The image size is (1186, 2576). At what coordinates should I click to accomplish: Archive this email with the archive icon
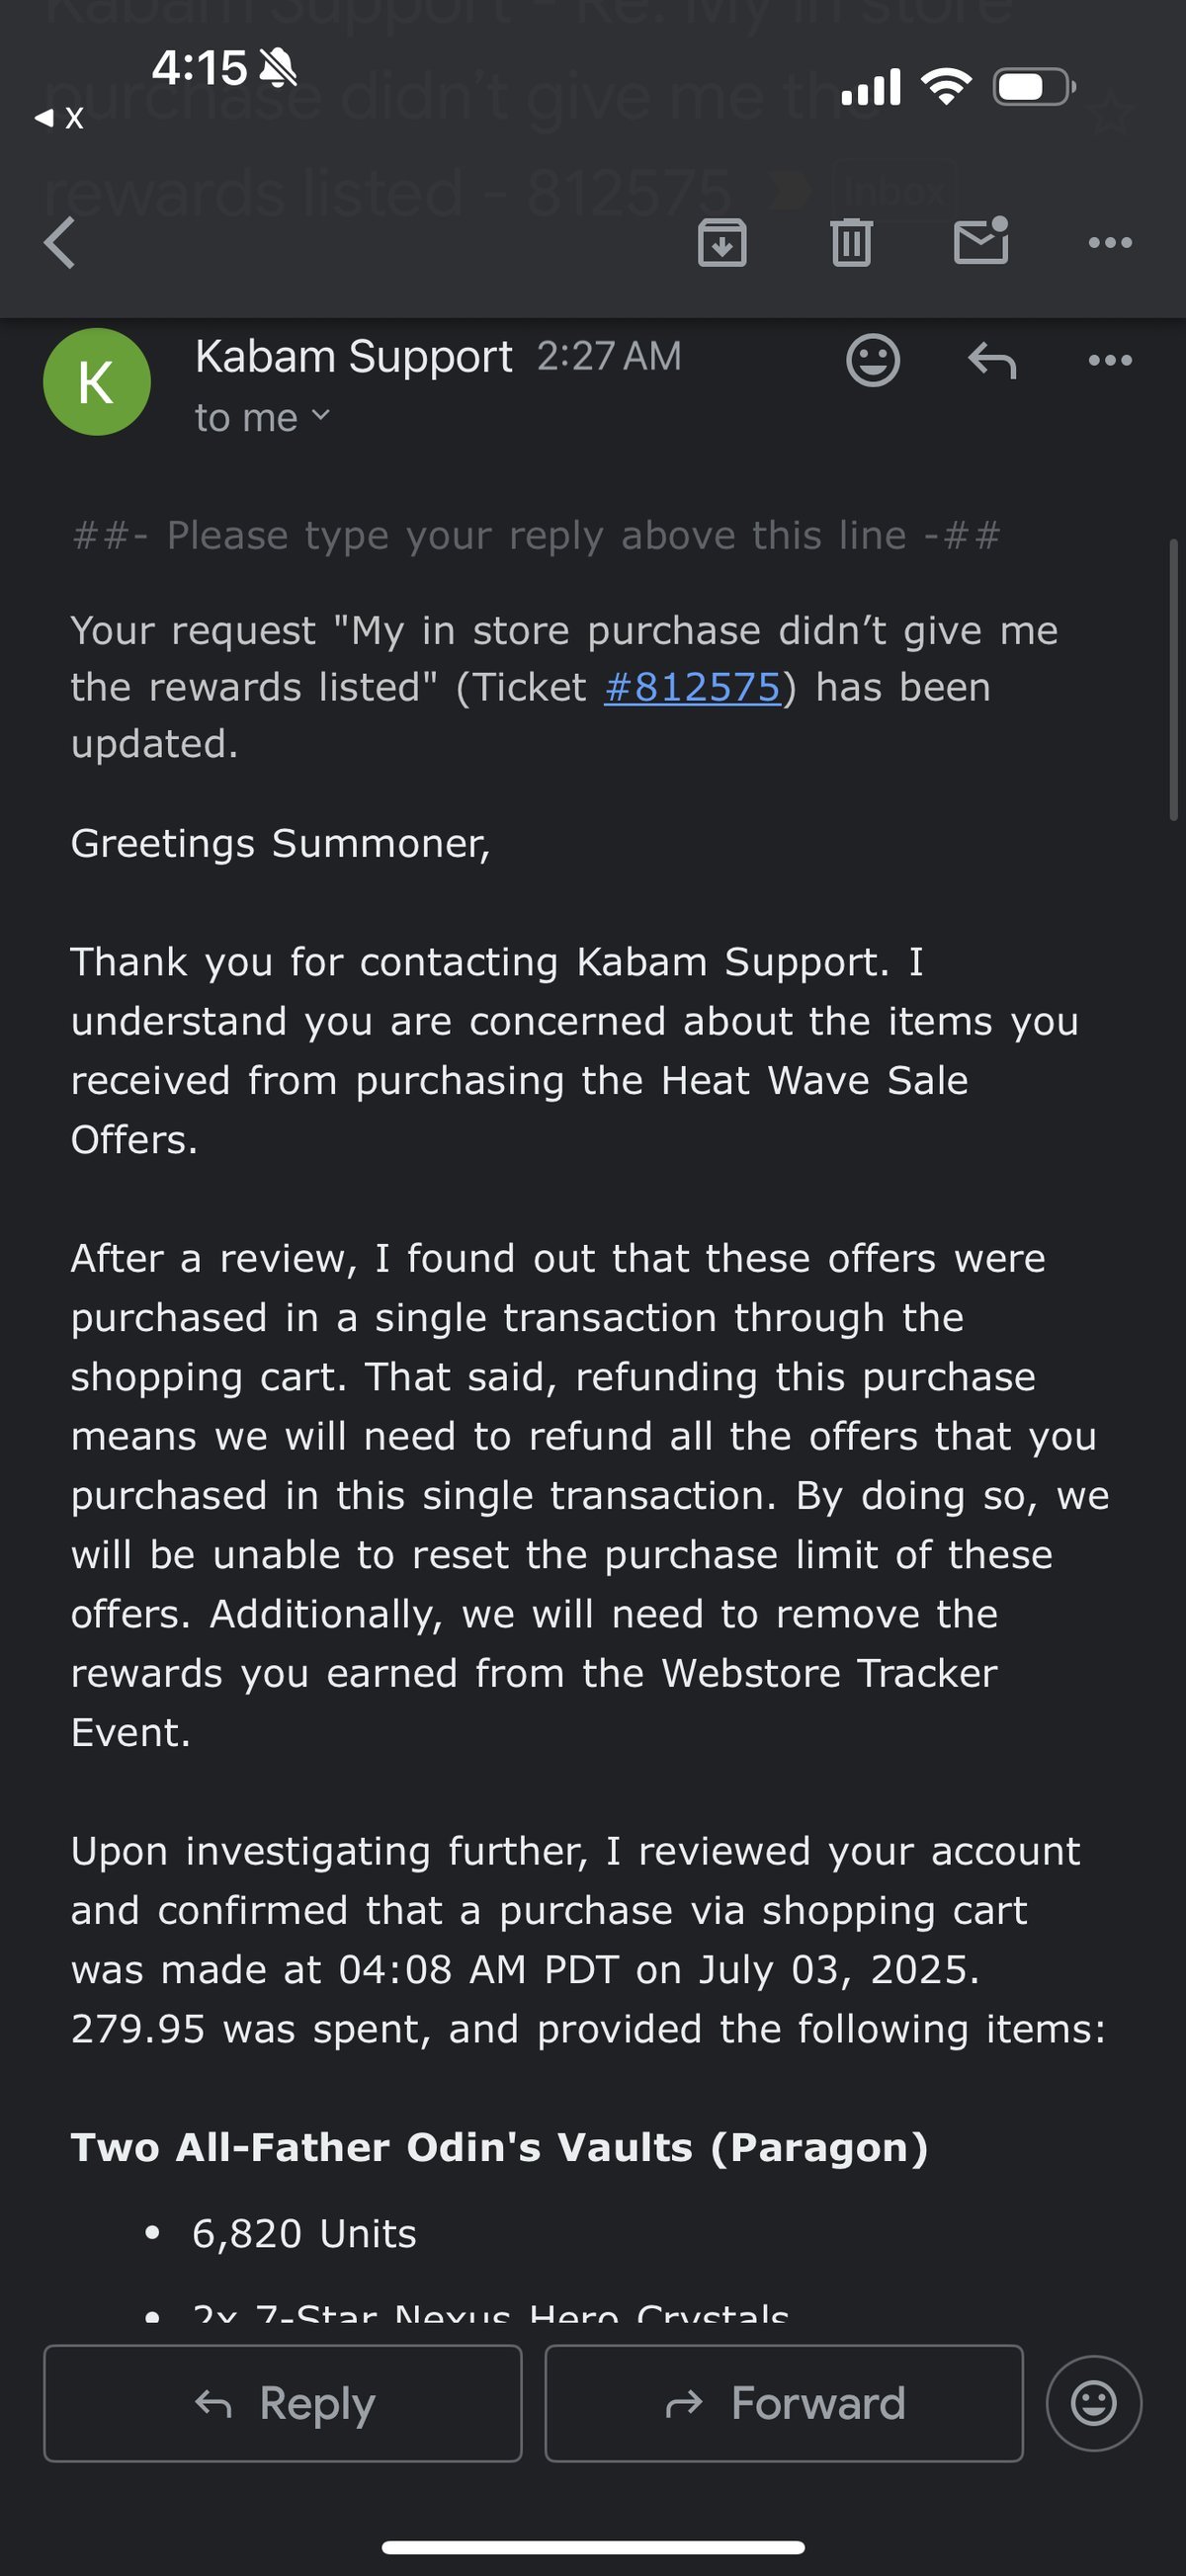(x=722, y=242)
